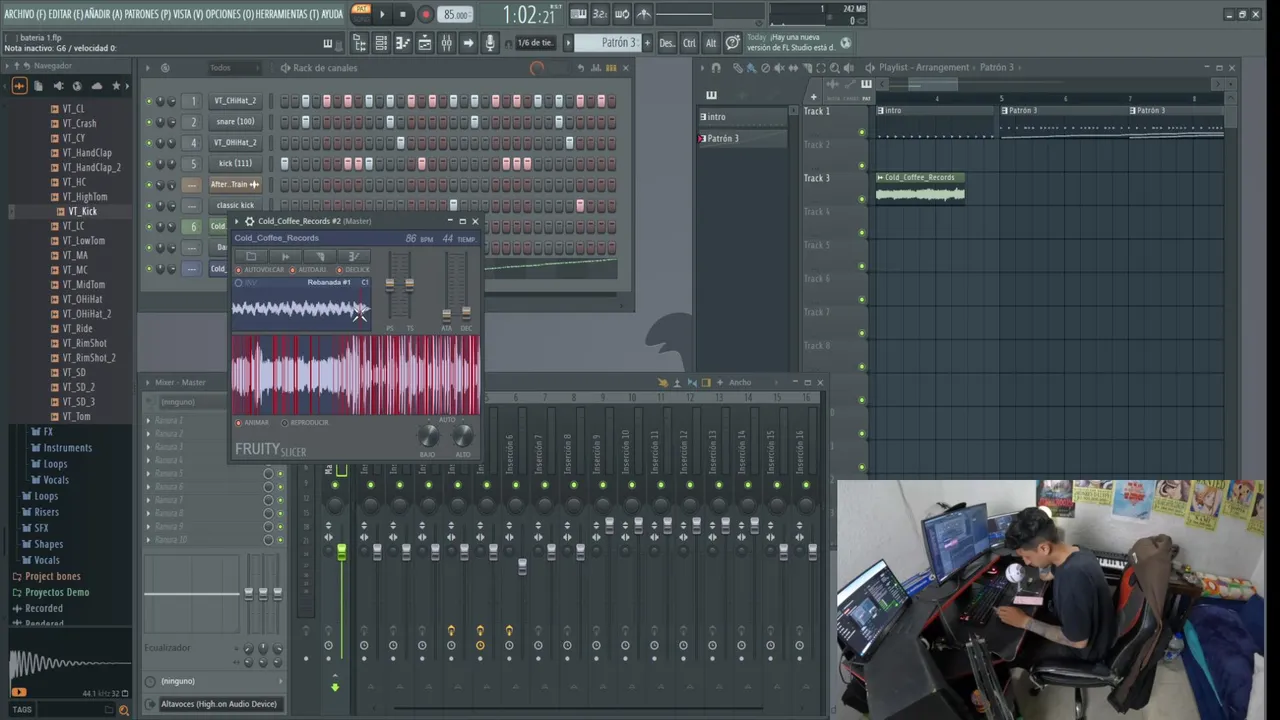The image size is (1280, 720).
Task: Select VT_Crash in the browser
Action: [79, 123]
